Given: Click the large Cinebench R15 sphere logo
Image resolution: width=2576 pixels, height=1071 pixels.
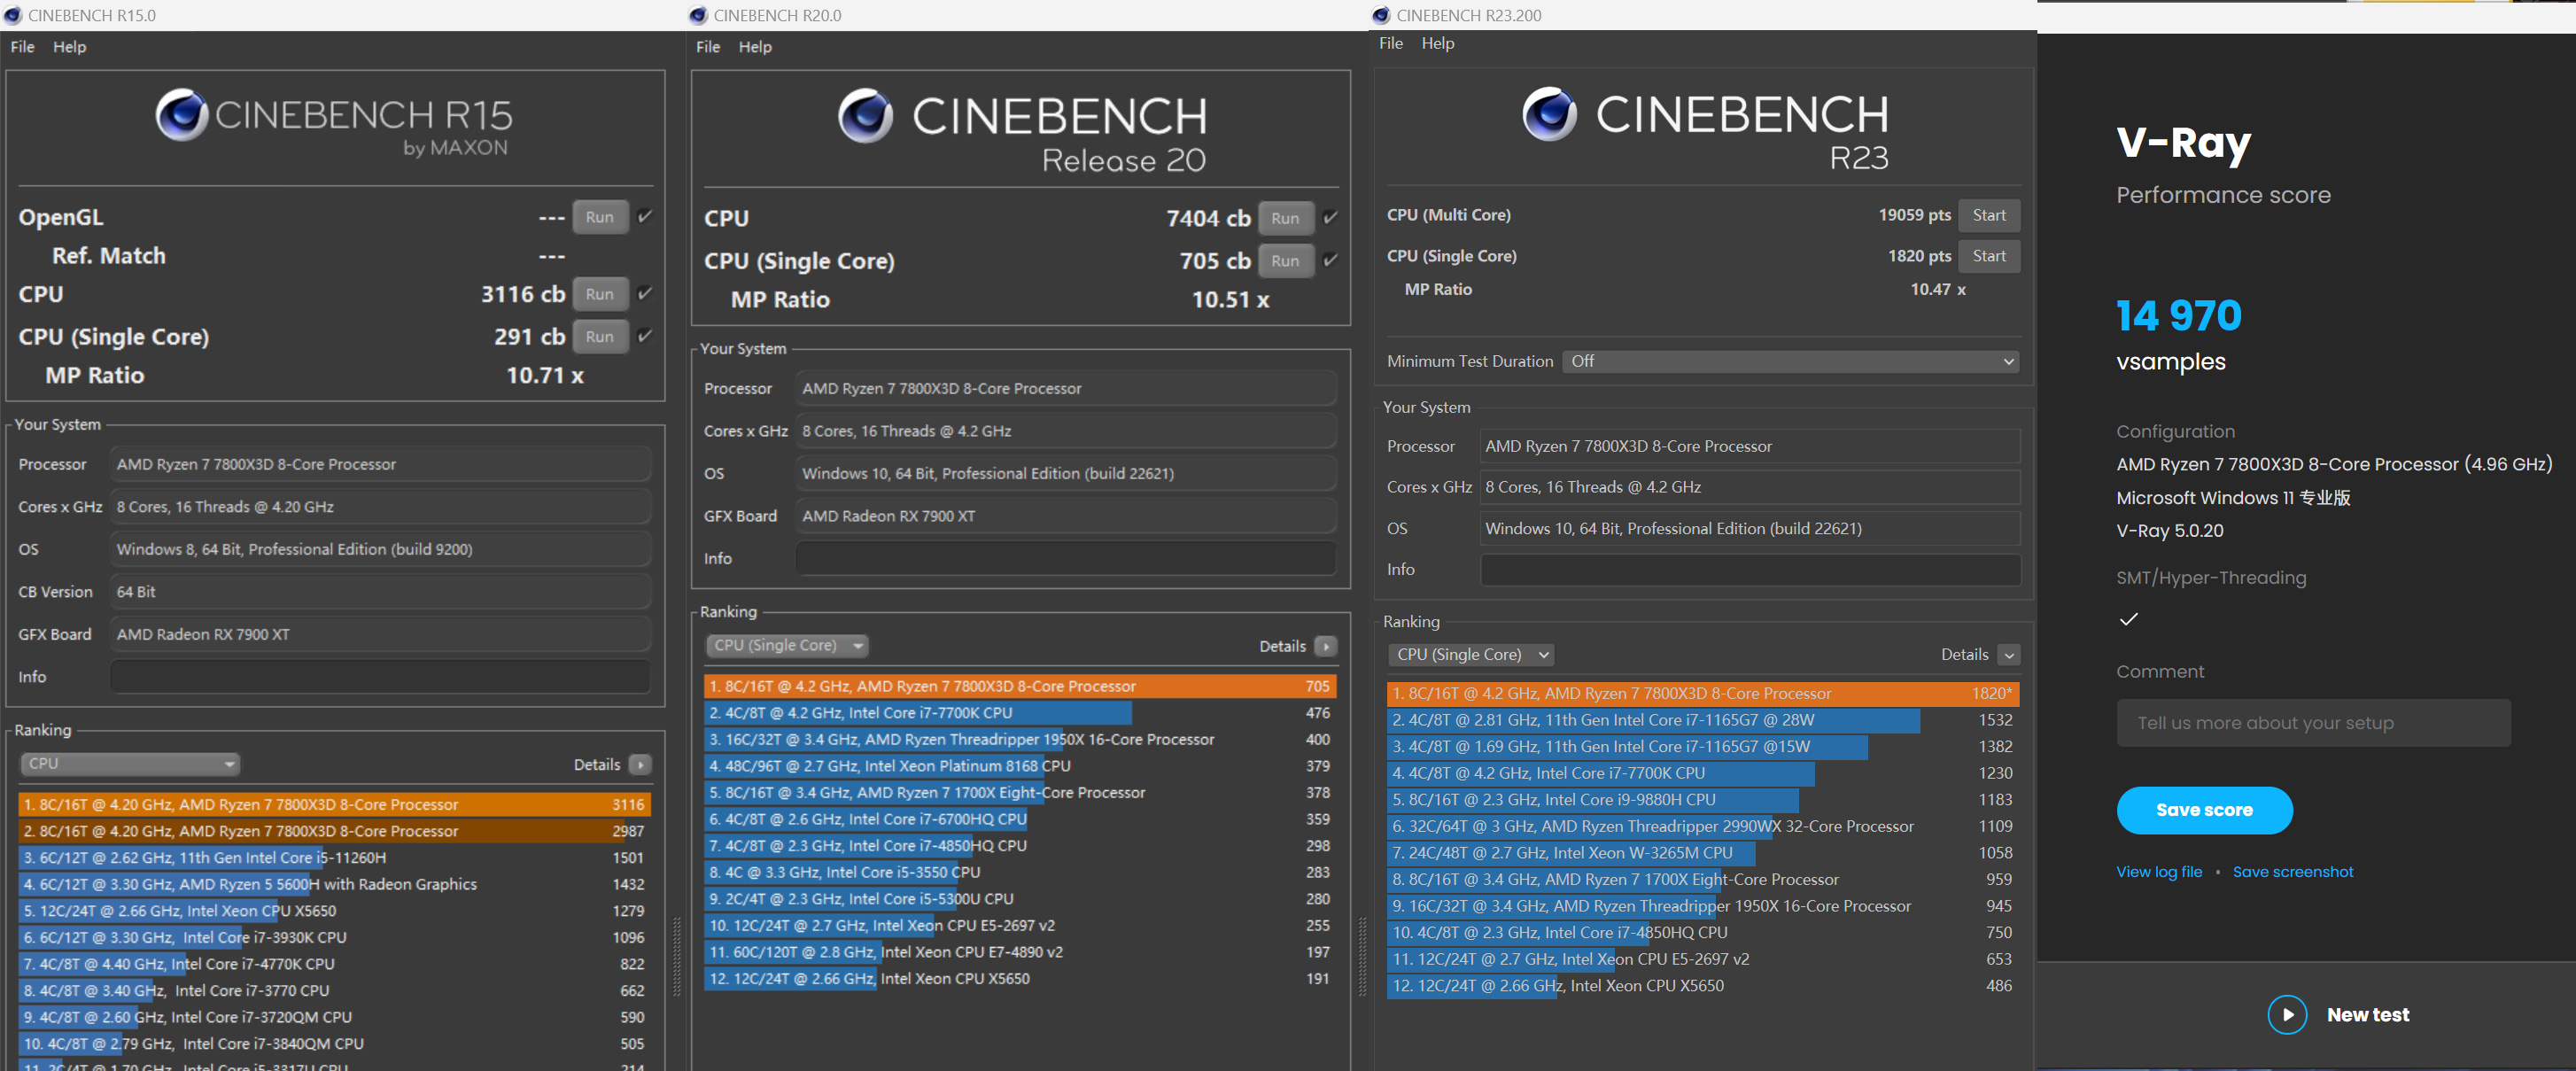Looking at the screenshot, I should 181,114.
